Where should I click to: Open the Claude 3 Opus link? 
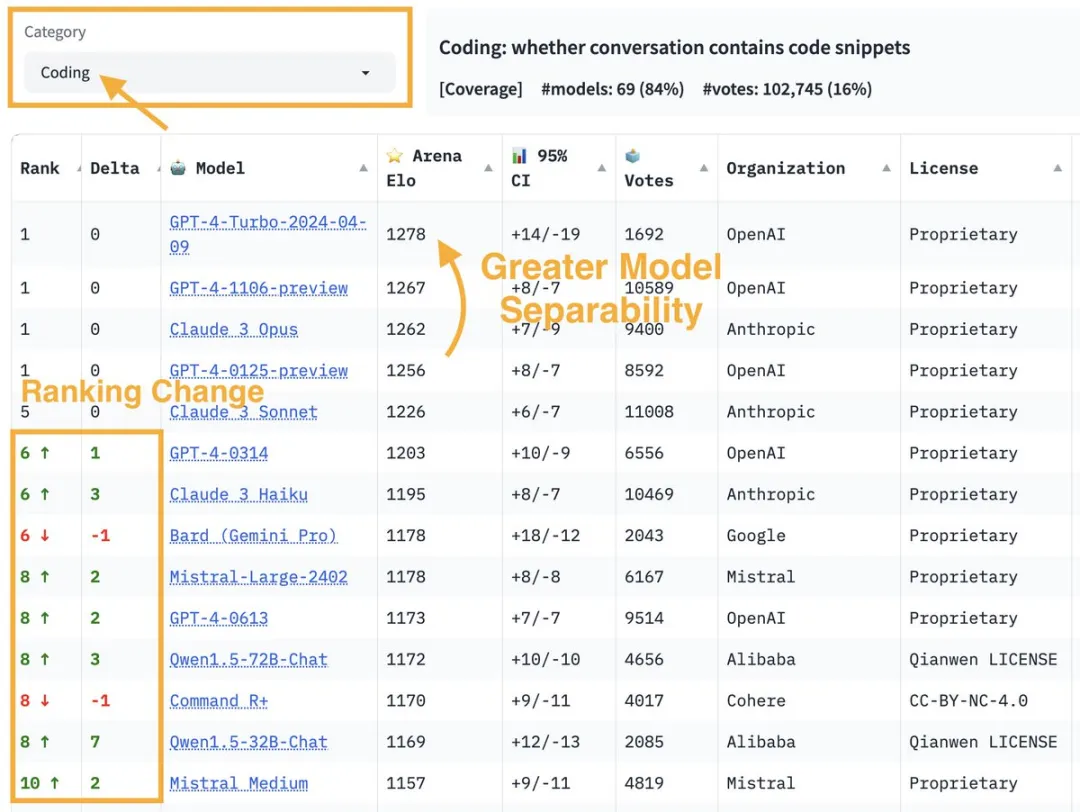233,330
